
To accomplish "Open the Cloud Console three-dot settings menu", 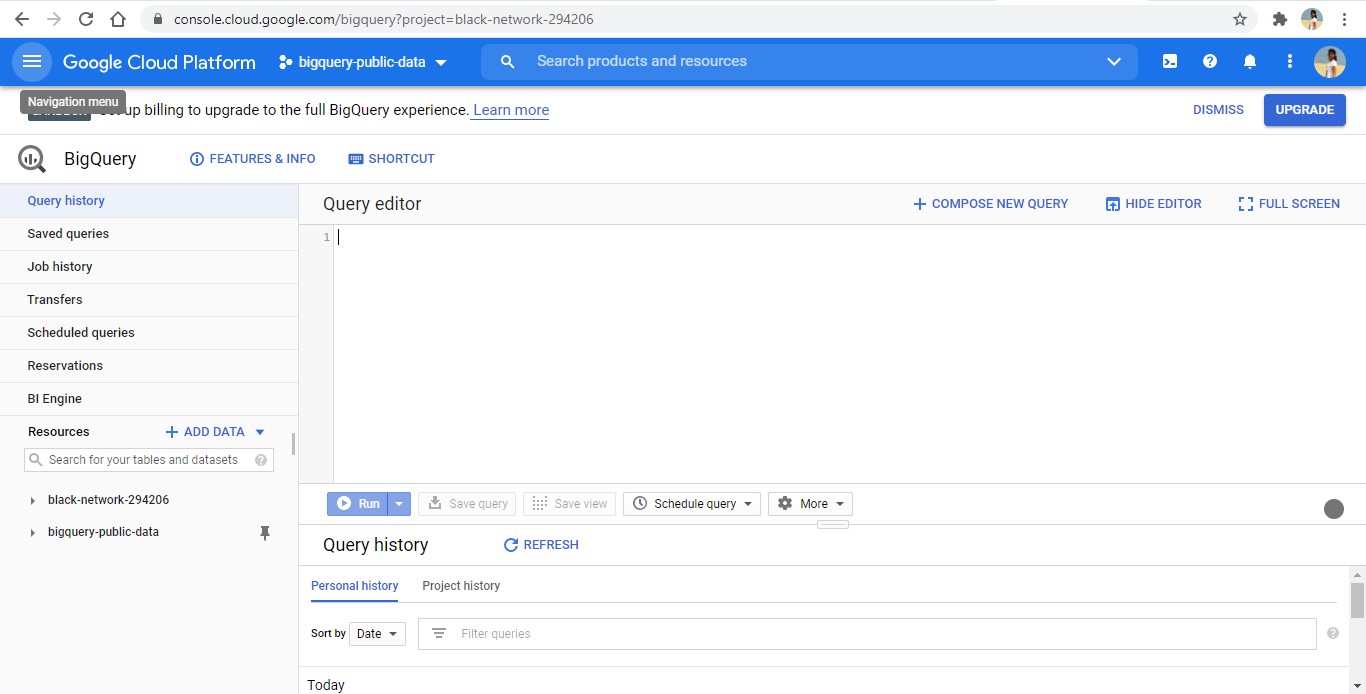I will pos(1290,62).
